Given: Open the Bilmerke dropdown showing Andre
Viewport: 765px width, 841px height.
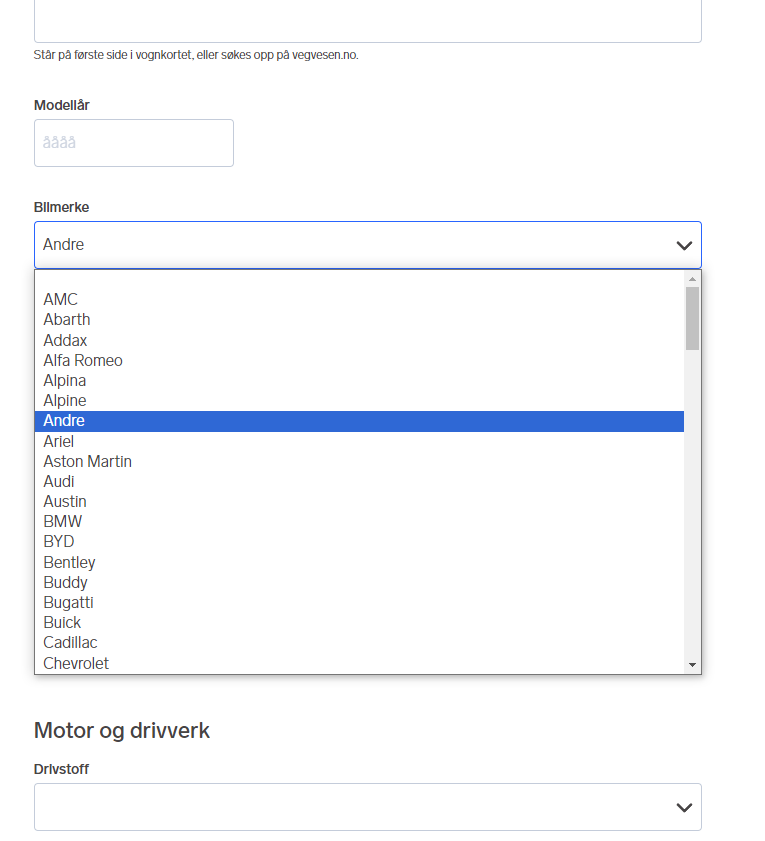Looking at the screenshot, I should (367, 245).
